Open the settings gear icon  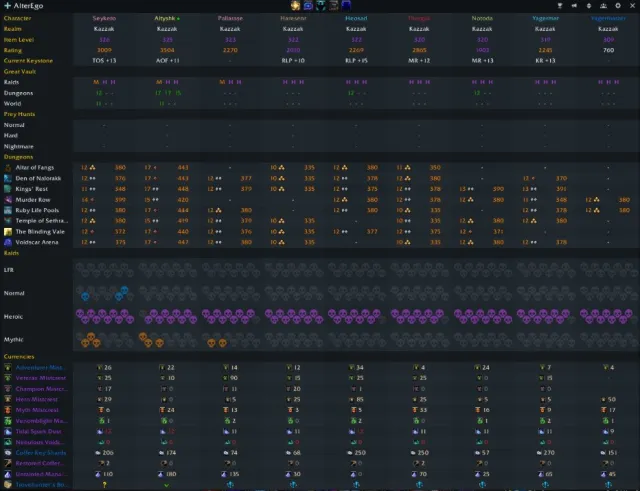618,6
